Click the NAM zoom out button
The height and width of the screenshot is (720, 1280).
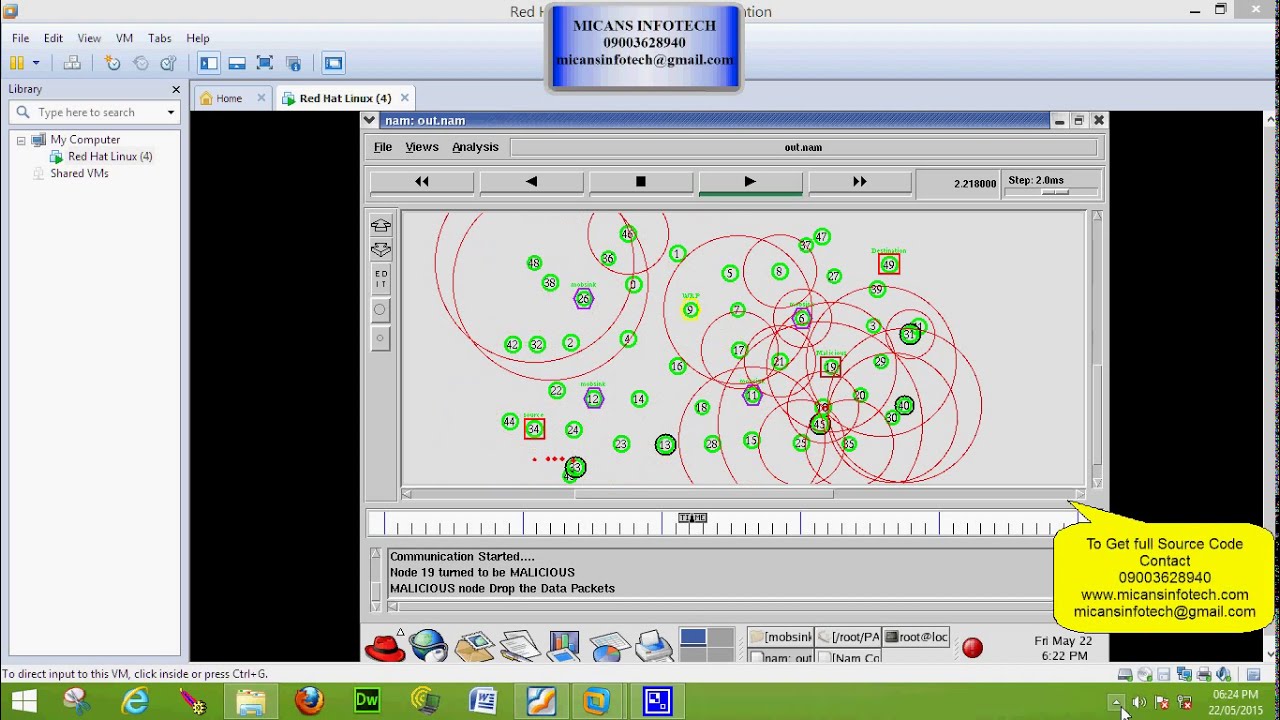(381, 250)
